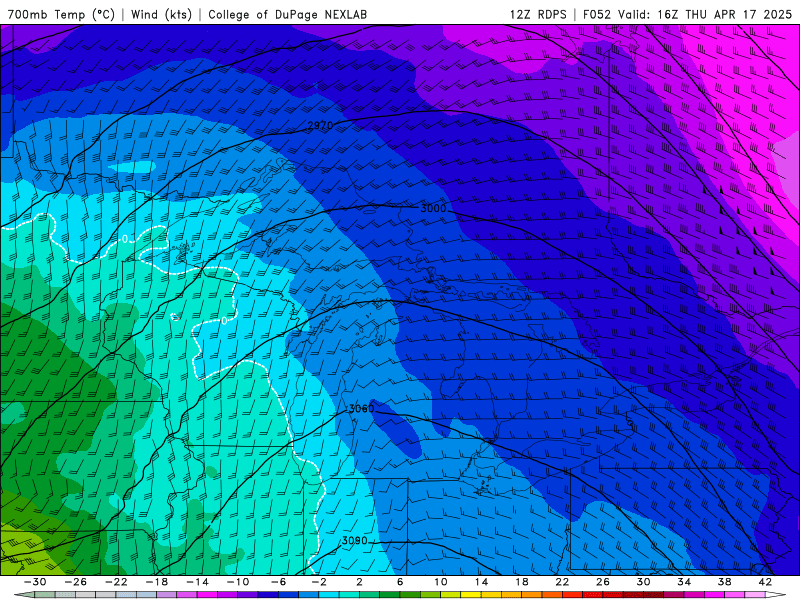Pick the yellow swatch in the color bar

(471, 595)
